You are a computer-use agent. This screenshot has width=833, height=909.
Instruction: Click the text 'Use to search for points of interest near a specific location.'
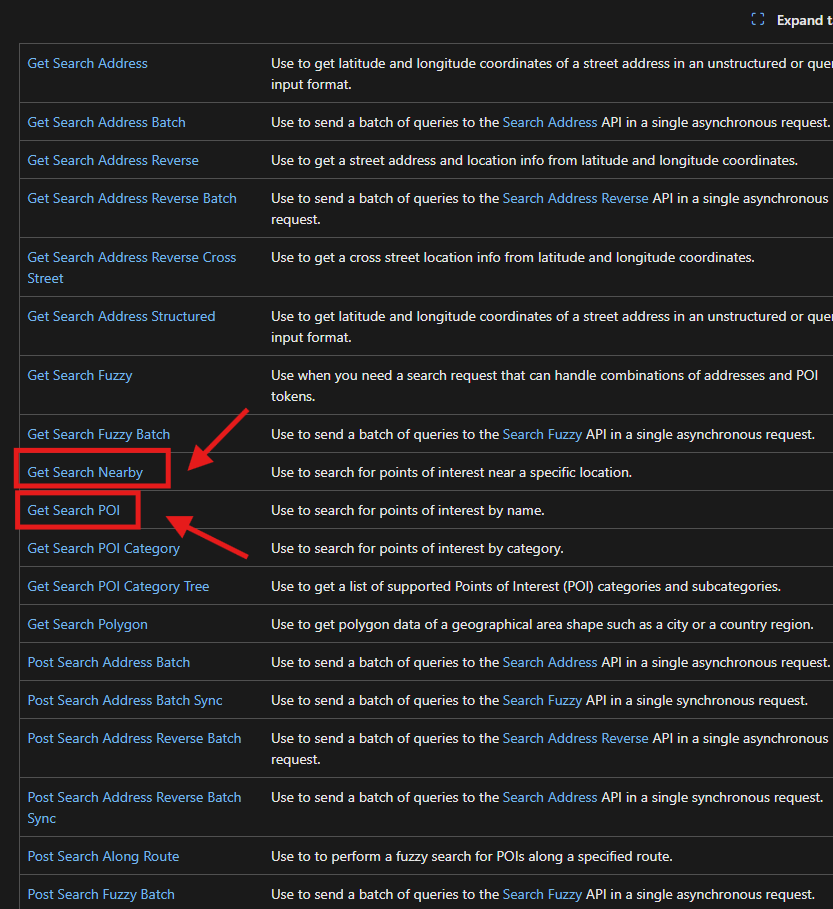tap(451, 472)
